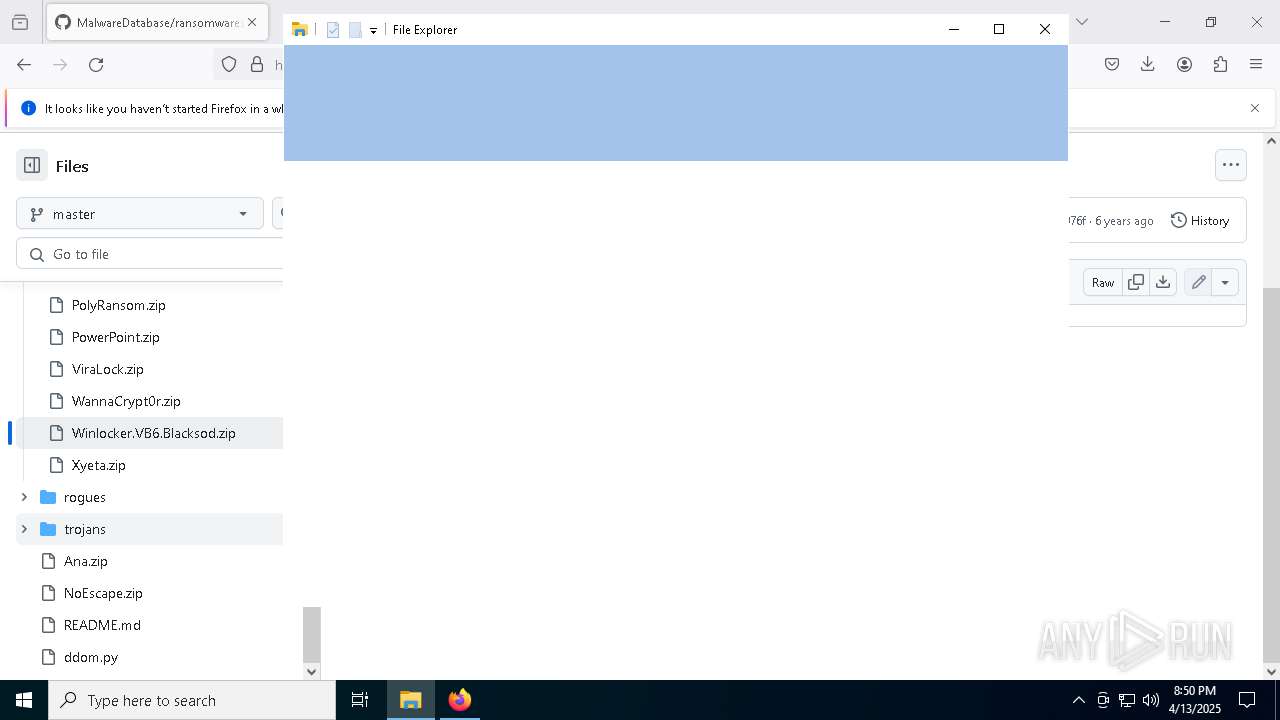
Task: Click the padlock site info icon
Action: [x=257, y=64]
